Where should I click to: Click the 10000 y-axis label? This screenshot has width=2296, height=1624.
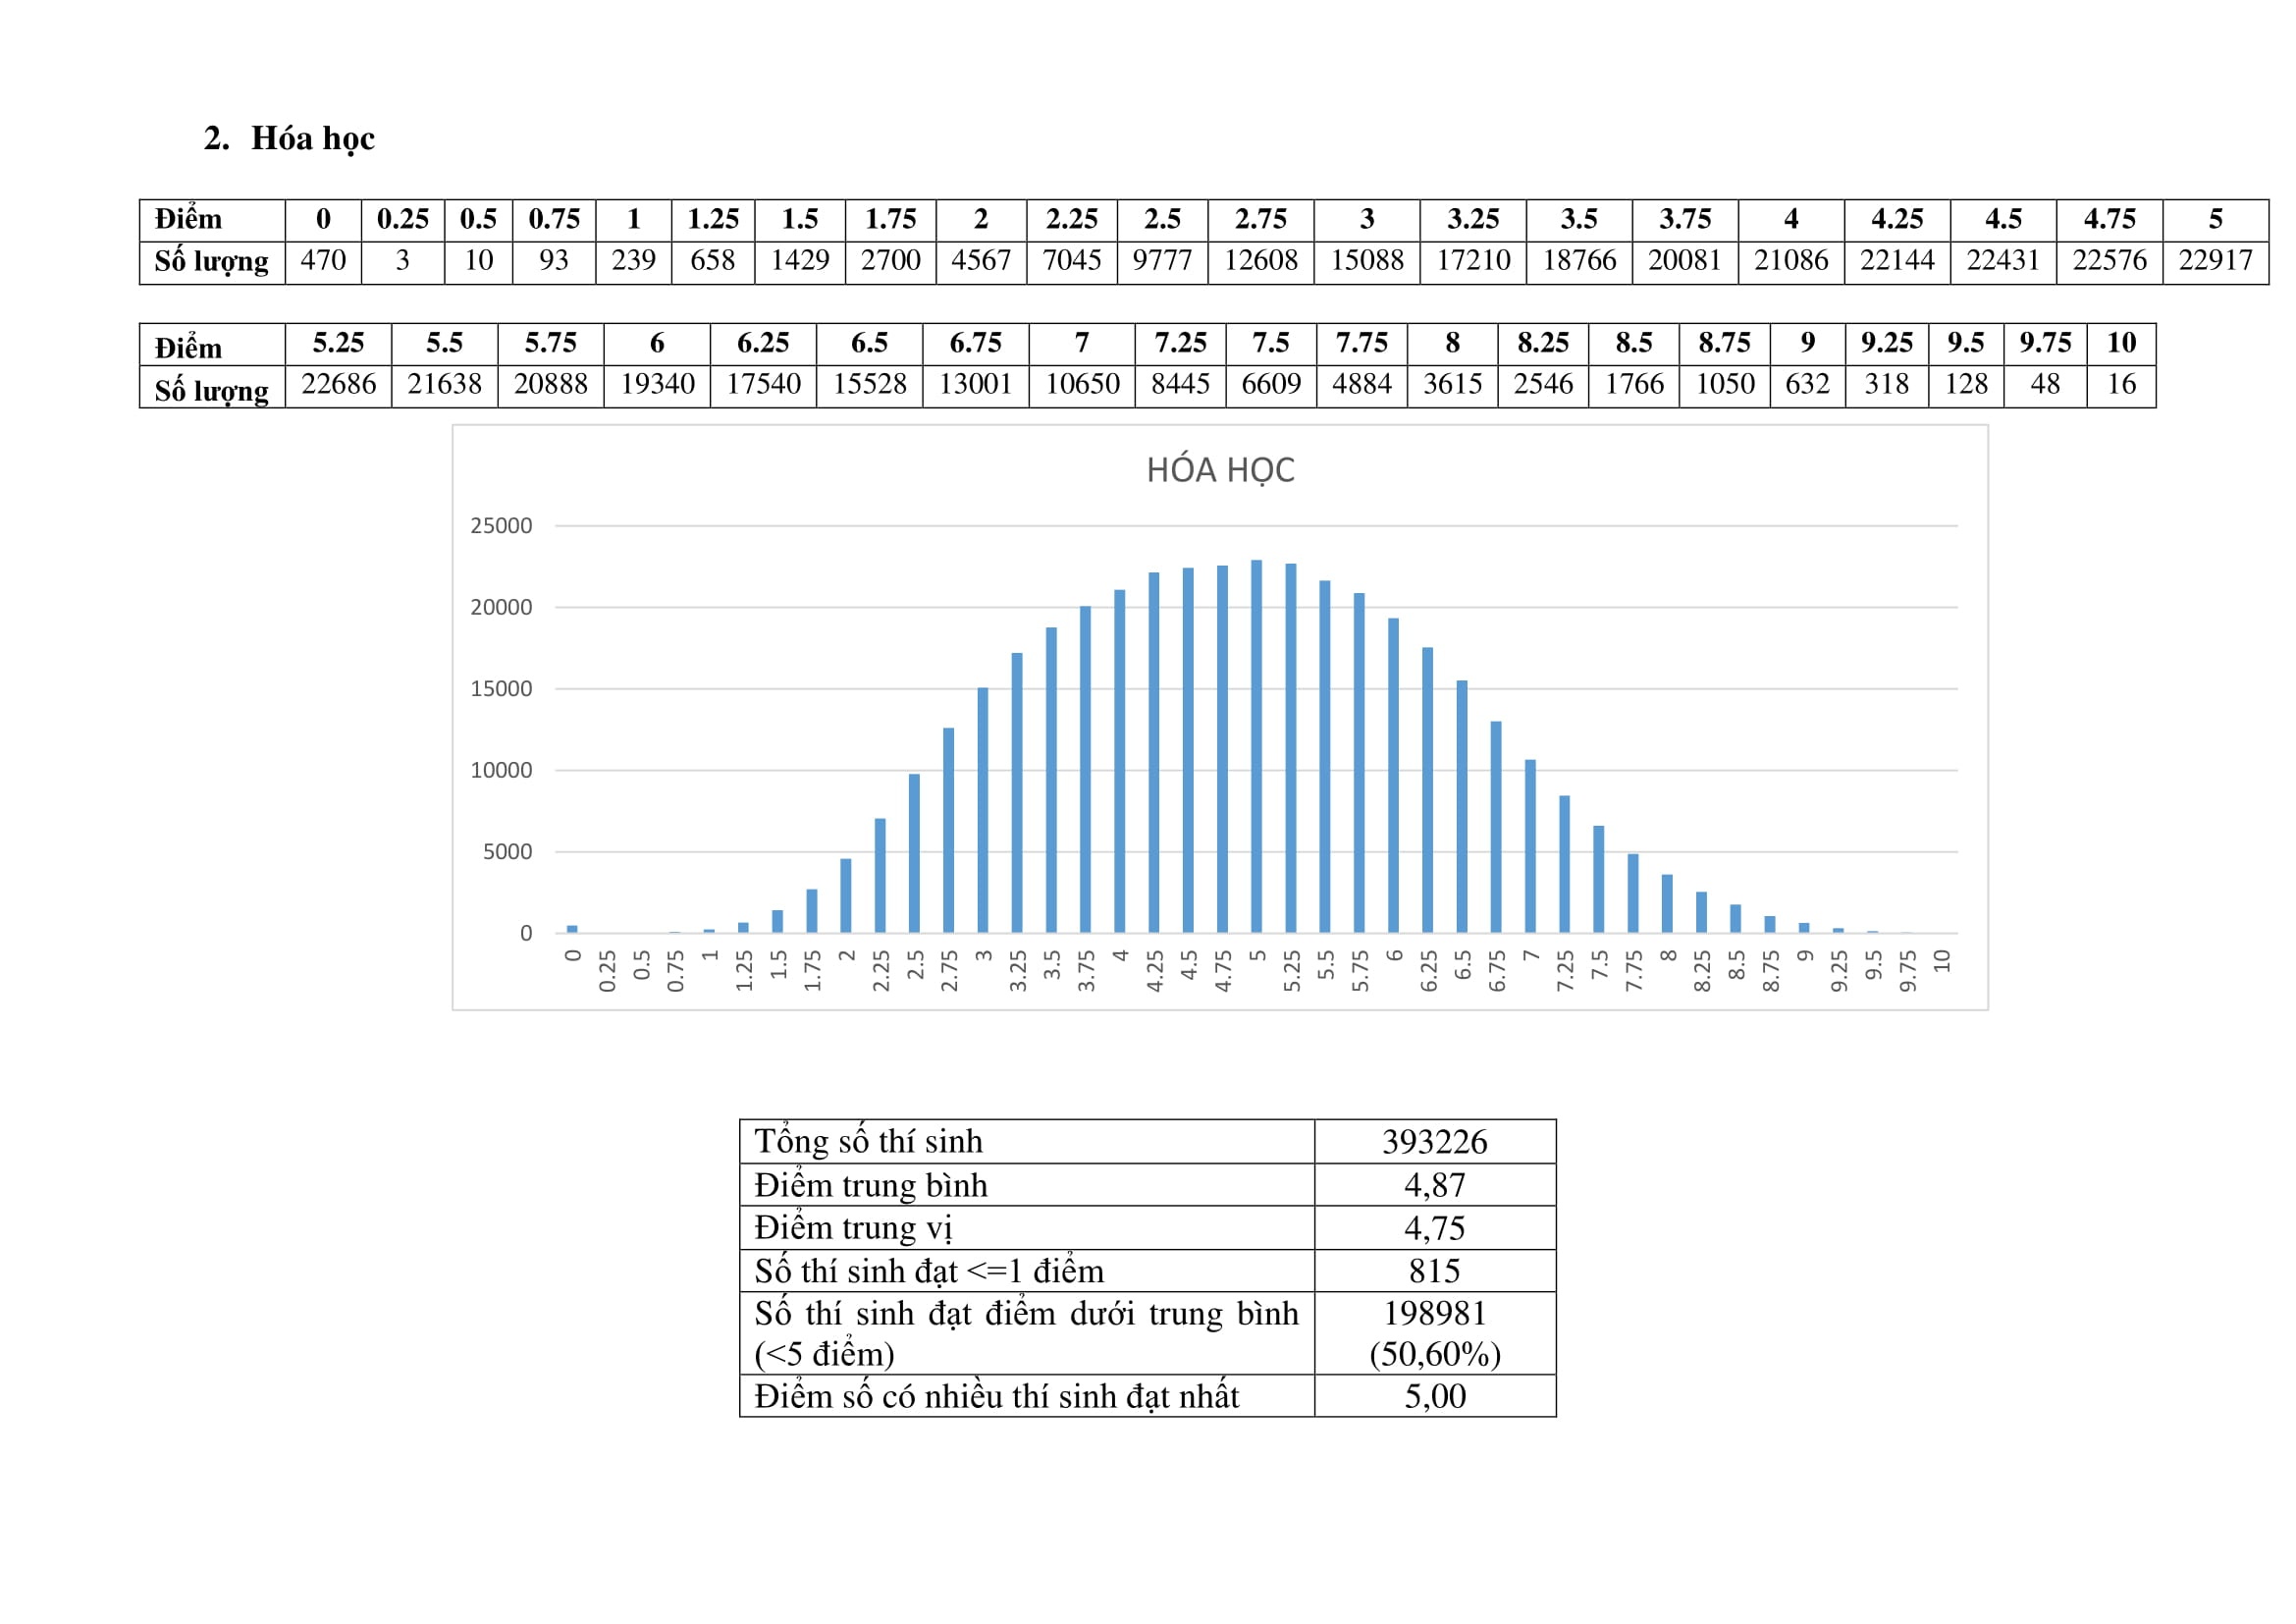pos(501,770)
